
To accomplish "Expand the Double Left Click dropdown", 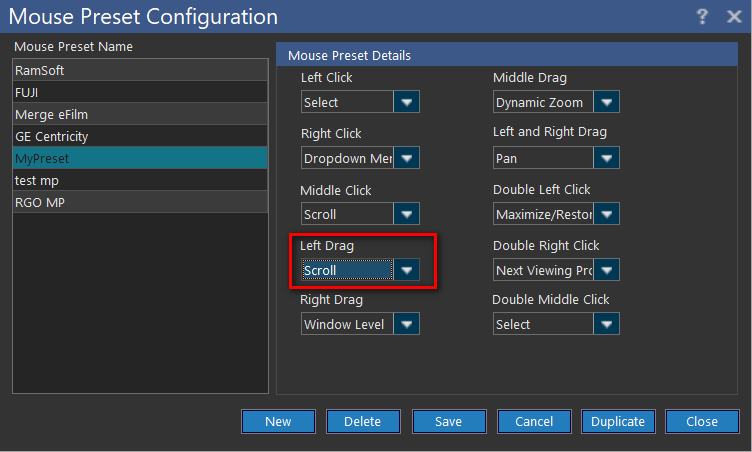I will (607, 214).
